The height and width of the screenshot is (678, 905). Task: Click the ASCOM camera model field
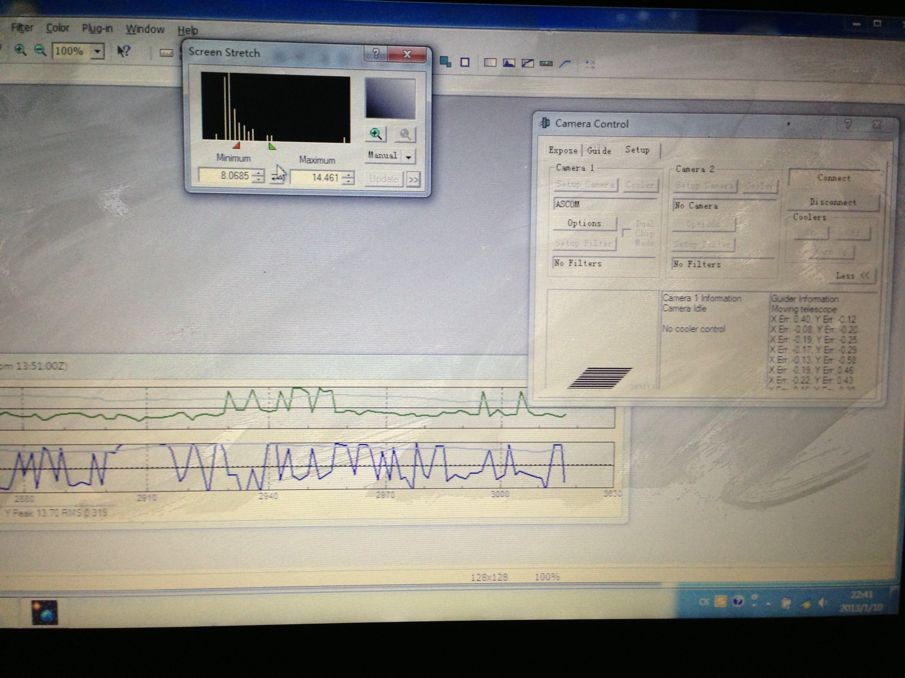click(604, 204)
